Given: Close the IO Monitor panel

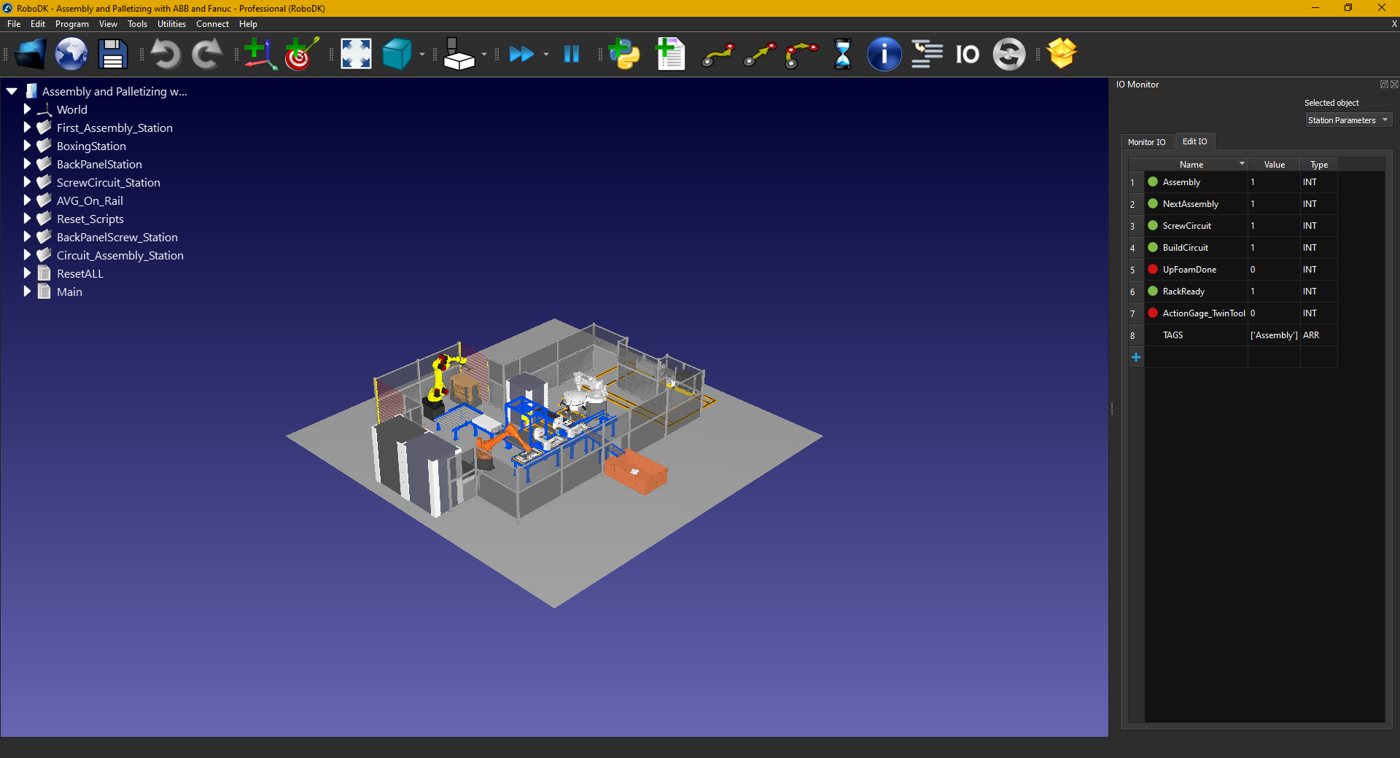Looking at the screenshot, I should pos(1393,84).
